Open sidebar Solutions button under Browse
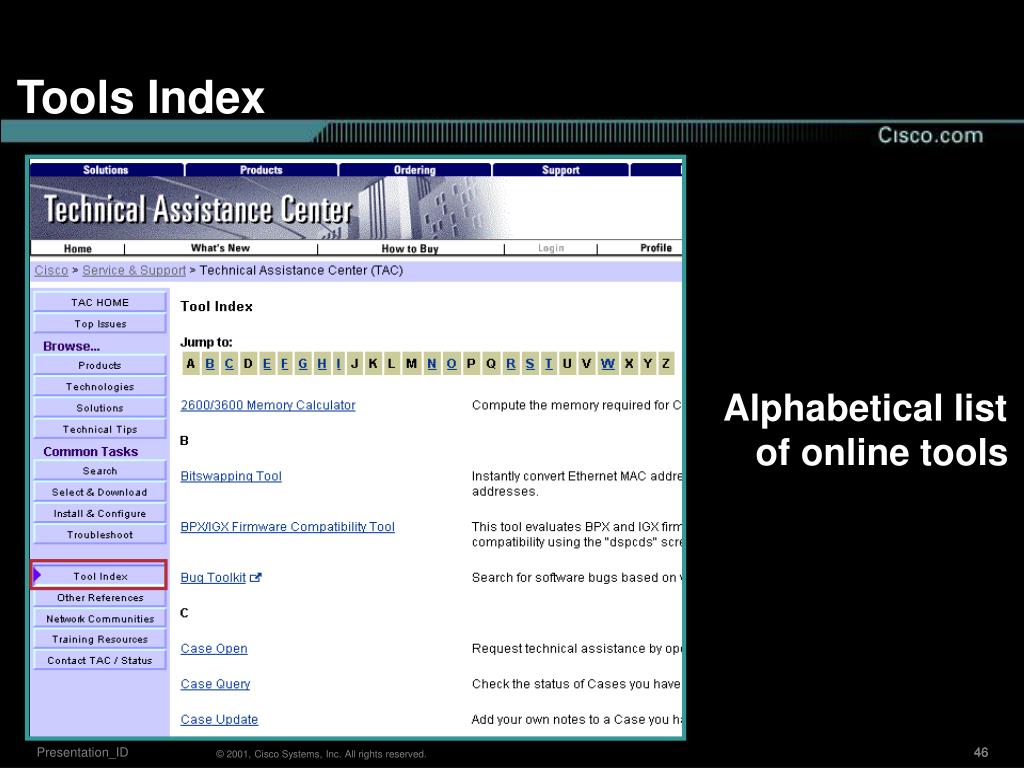This screenshot has width=1024, height=768. point(100,408)
